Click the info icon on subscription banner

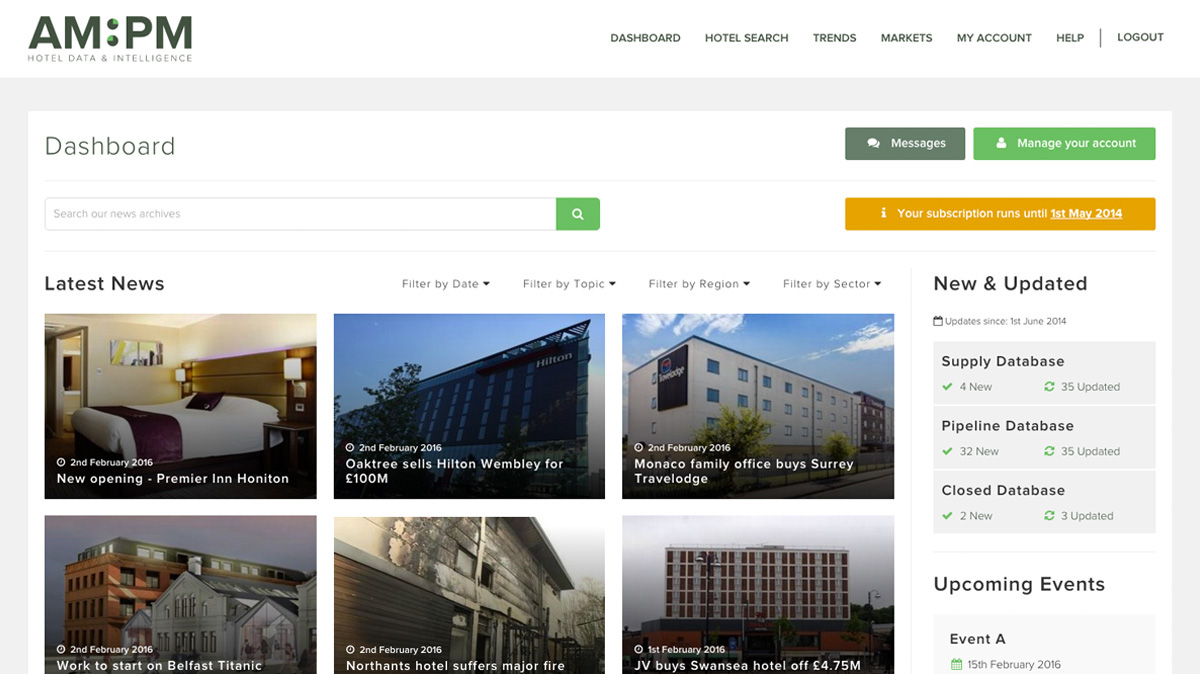click(883, 213)
